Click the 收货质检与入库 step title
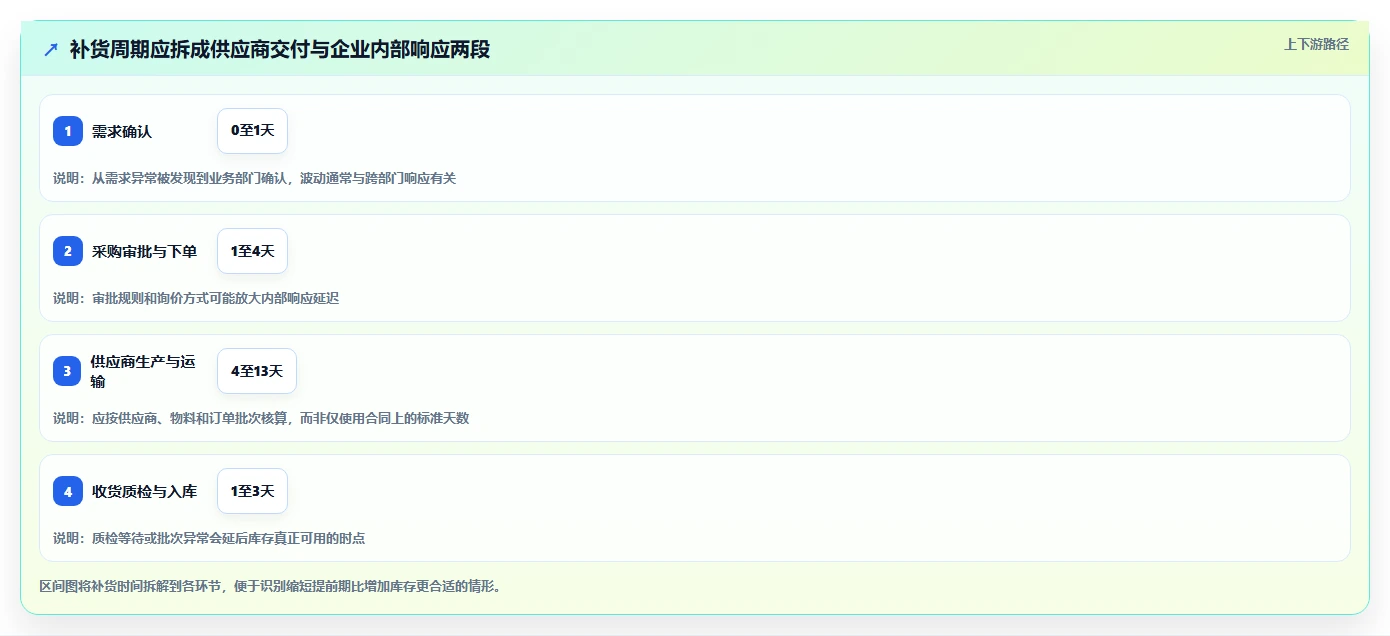 [x=144, y=491]
